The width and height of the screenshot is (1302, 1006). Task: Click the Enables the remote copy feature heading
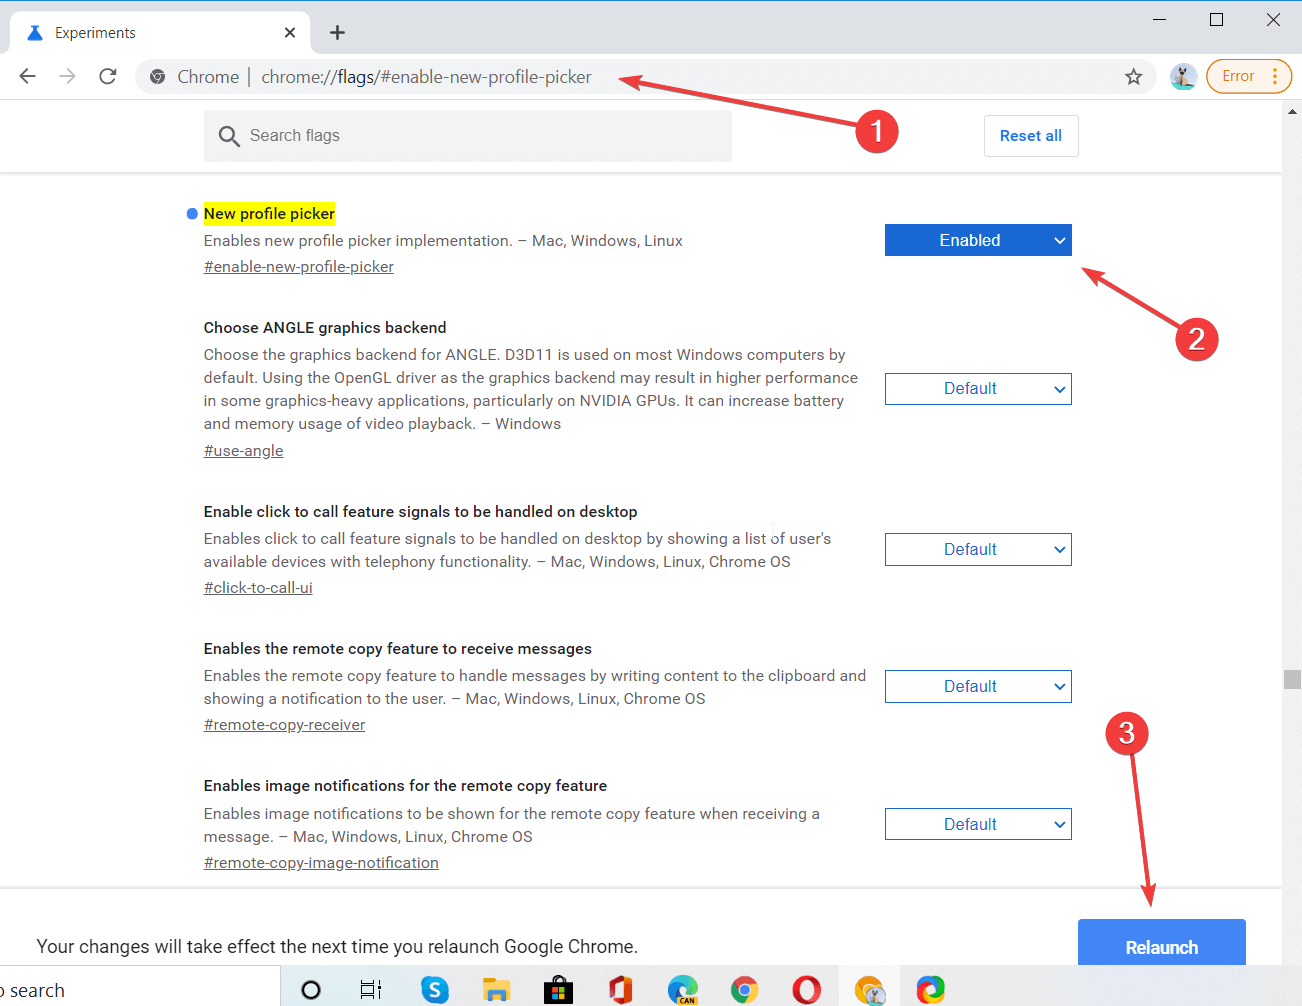pyautogui.click(x=398, y=649)
